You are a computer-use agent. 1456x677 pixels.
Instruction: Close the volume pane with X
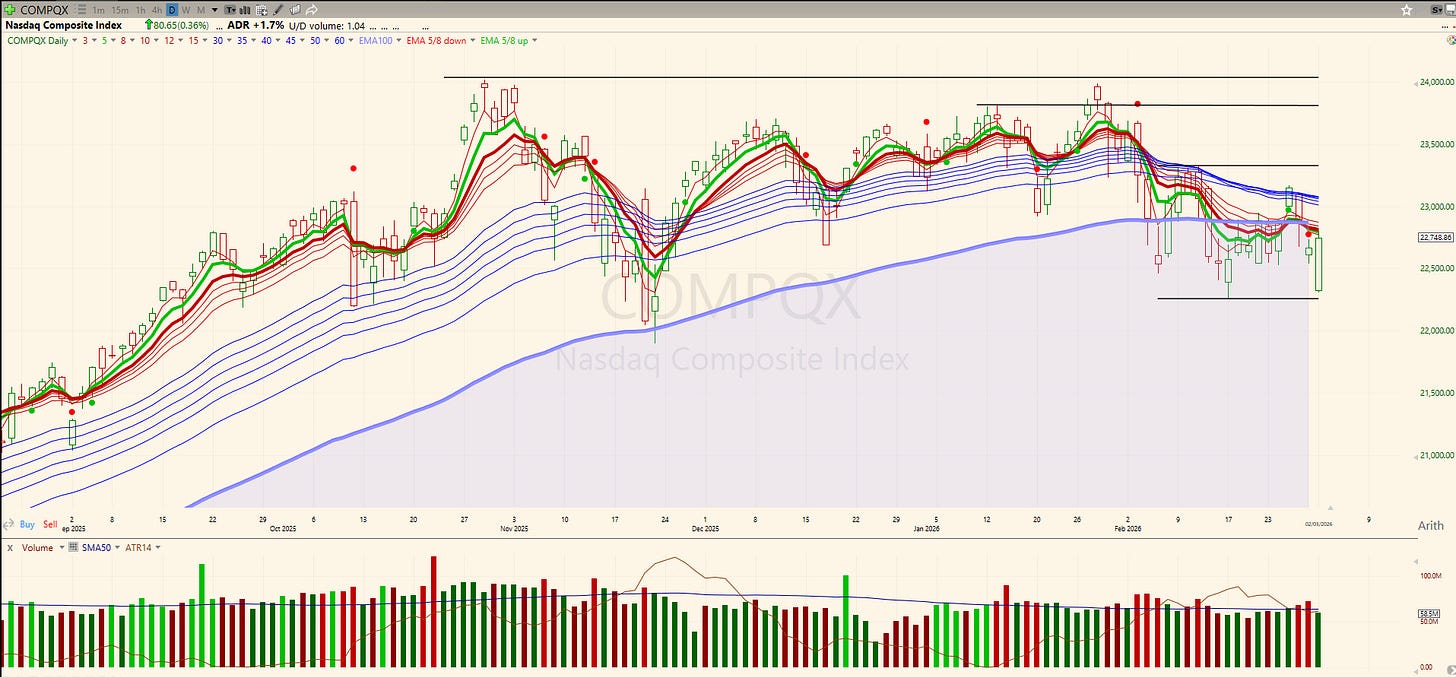10,548
